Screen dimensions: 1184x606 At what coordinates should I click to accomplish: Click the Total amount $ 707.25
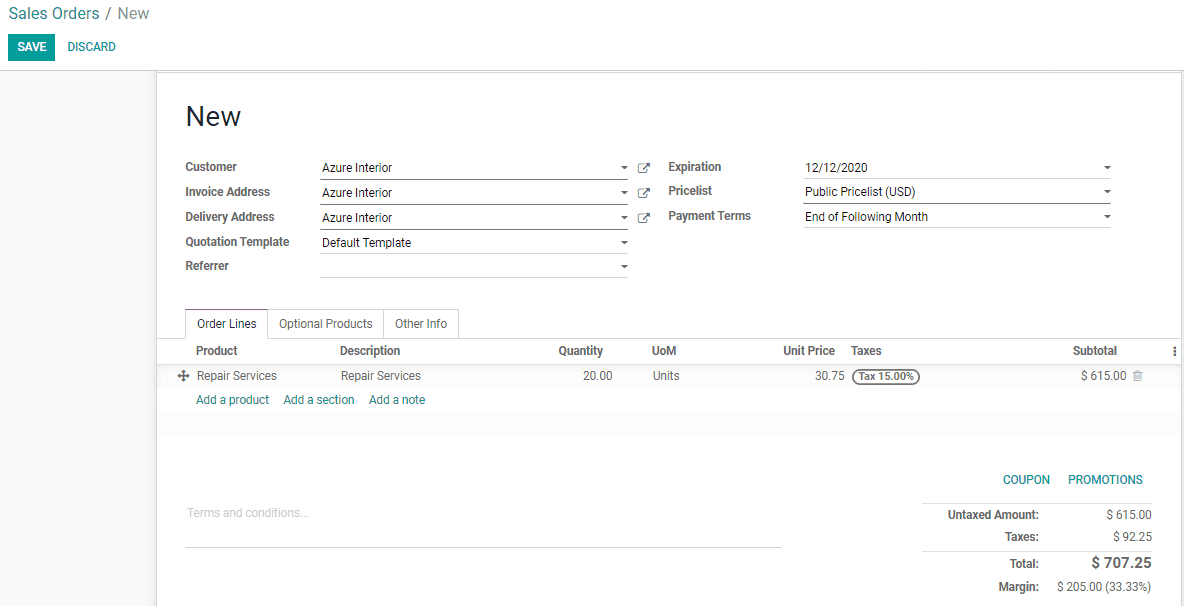(x=1121, y=563)
